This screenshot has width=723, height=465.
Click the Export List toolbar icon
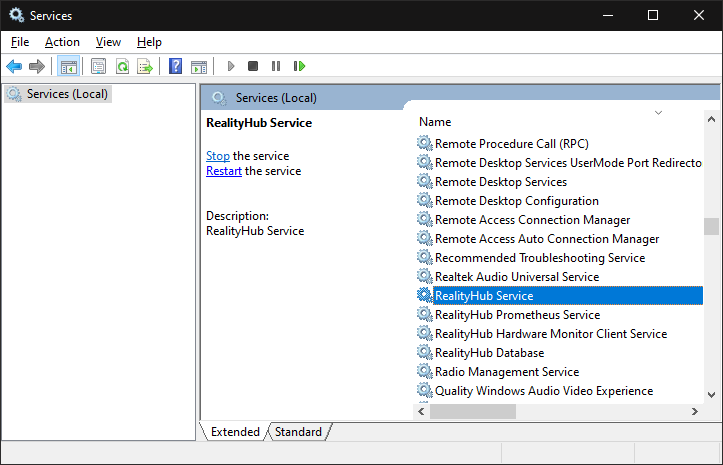pos(145,67)
